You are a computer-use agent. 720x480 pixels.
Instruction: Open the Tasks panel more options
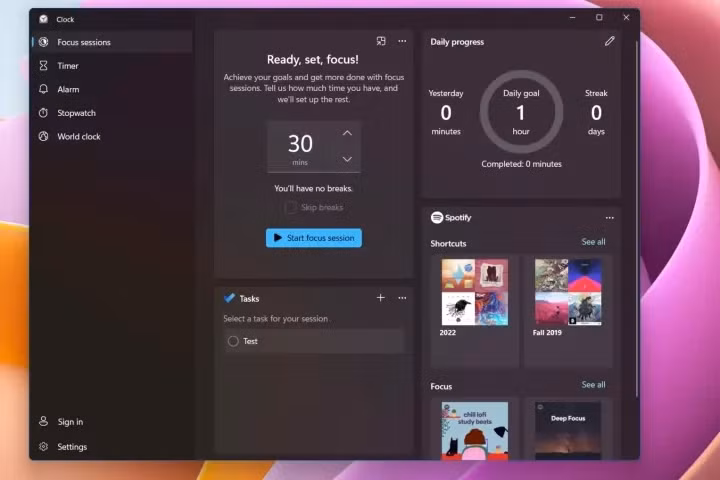pyautogui.click(x=402, y=298)
